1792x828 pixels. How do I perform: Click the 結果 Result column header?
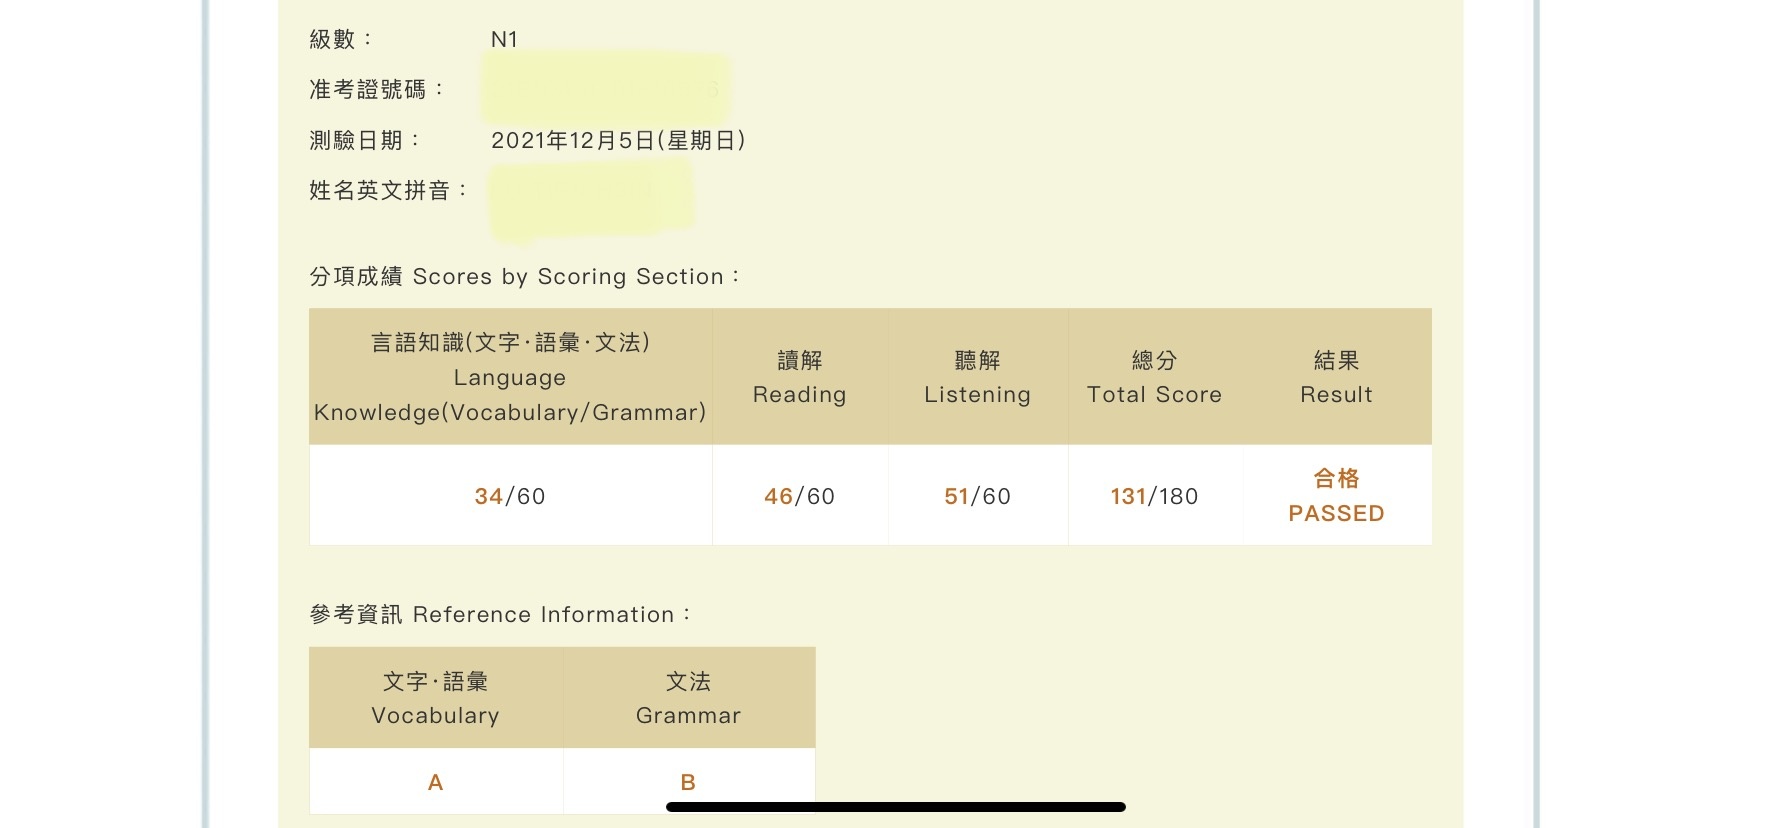1337,377
